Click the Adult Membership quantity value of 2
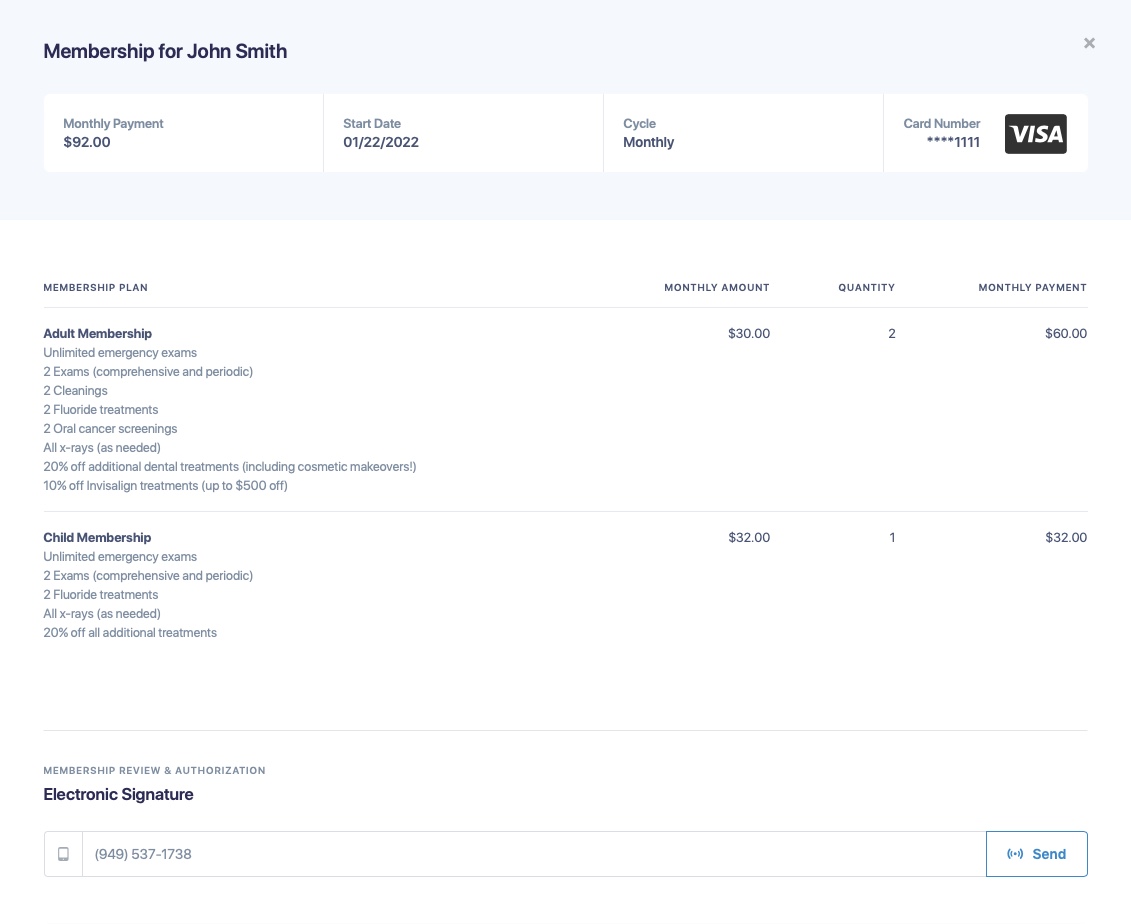 pyautogui.click(x=892, y=333)
